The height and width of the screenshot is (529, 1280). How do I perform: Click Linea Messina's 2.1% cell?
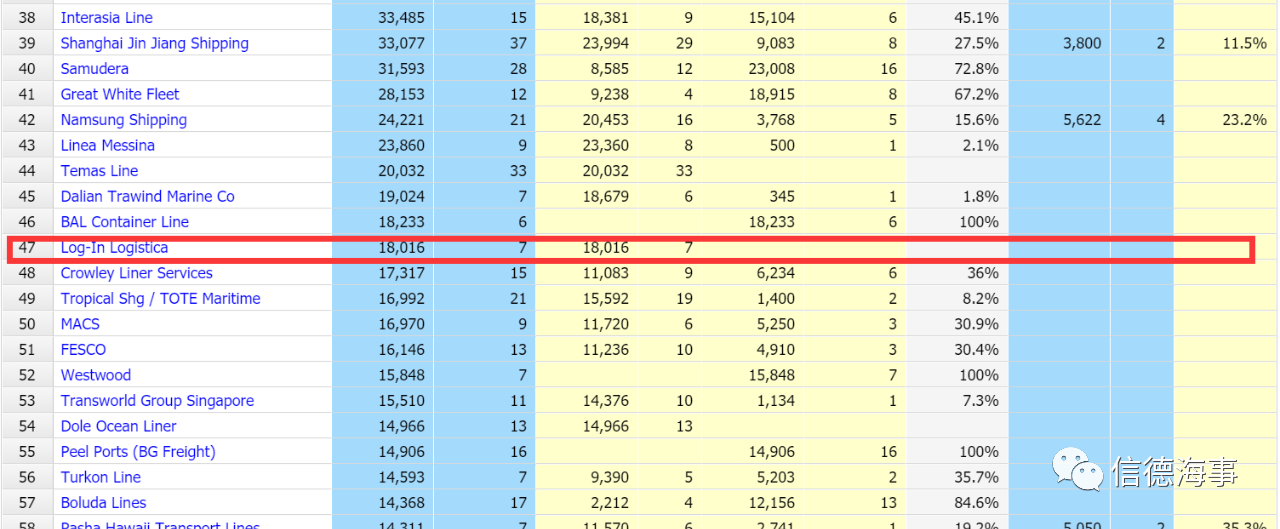980,145
